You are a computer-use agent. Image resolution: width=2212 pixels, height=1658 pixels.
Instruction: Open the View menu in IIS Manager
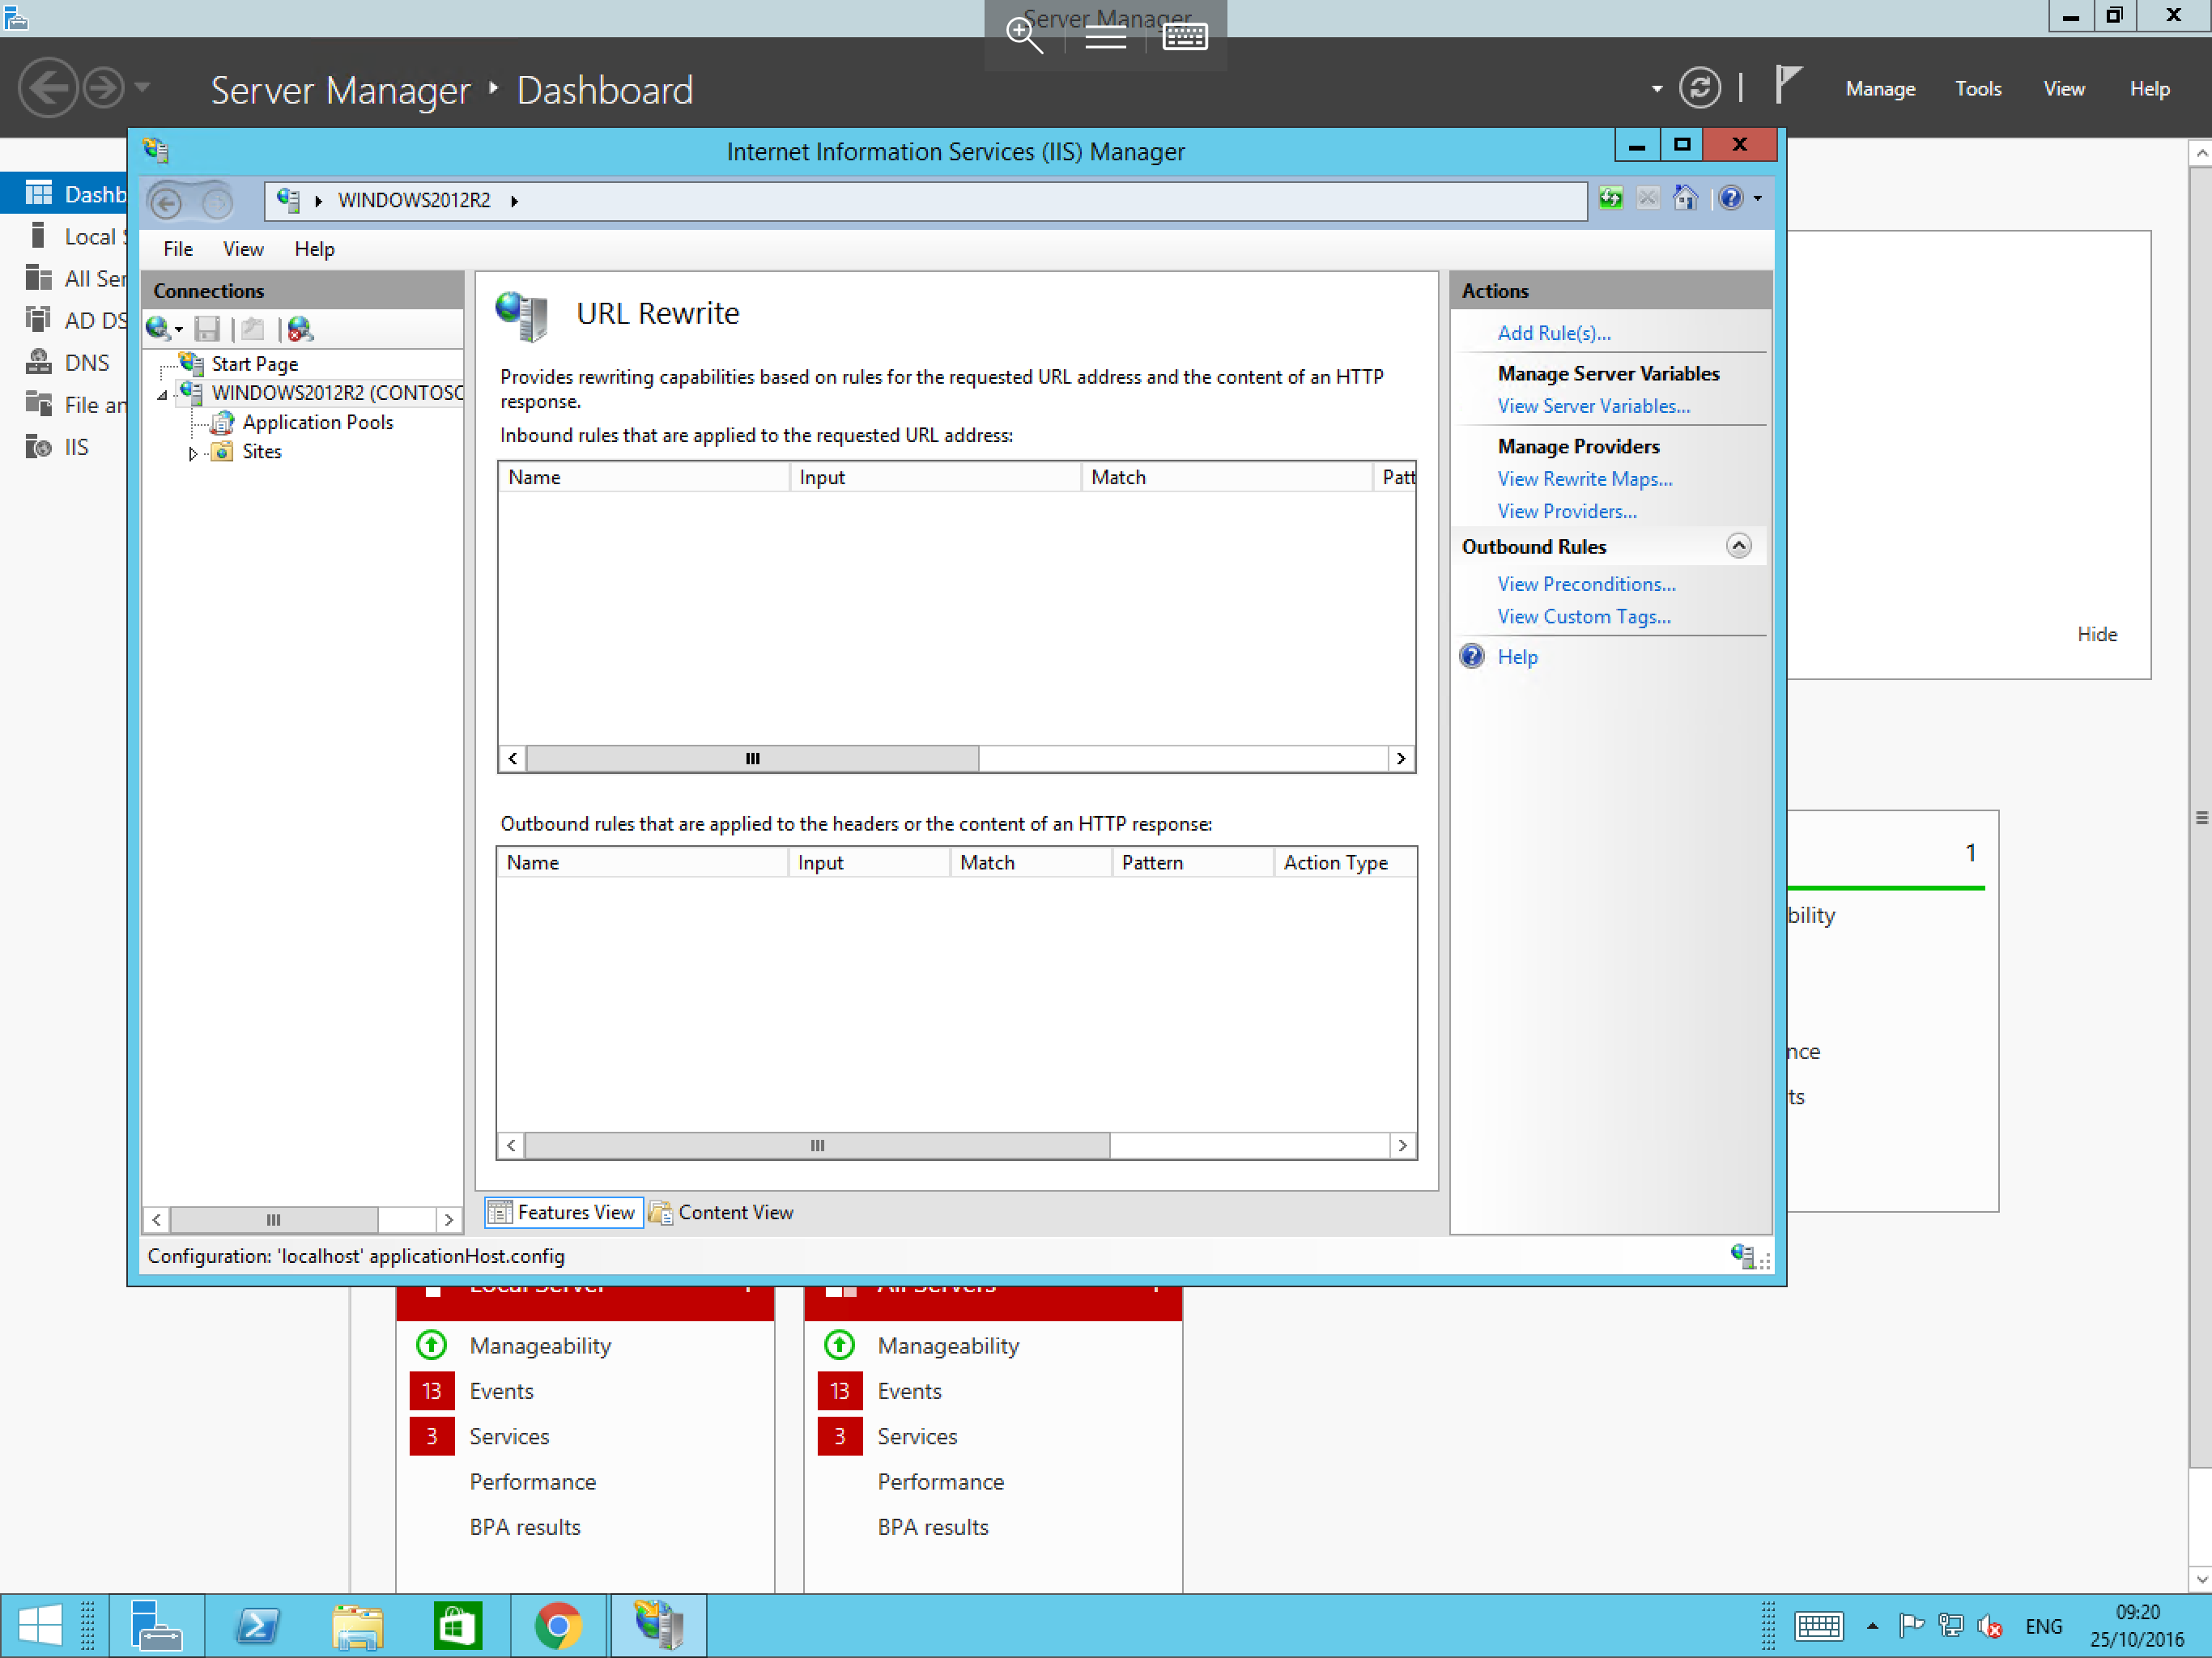[x=243, y=249]
